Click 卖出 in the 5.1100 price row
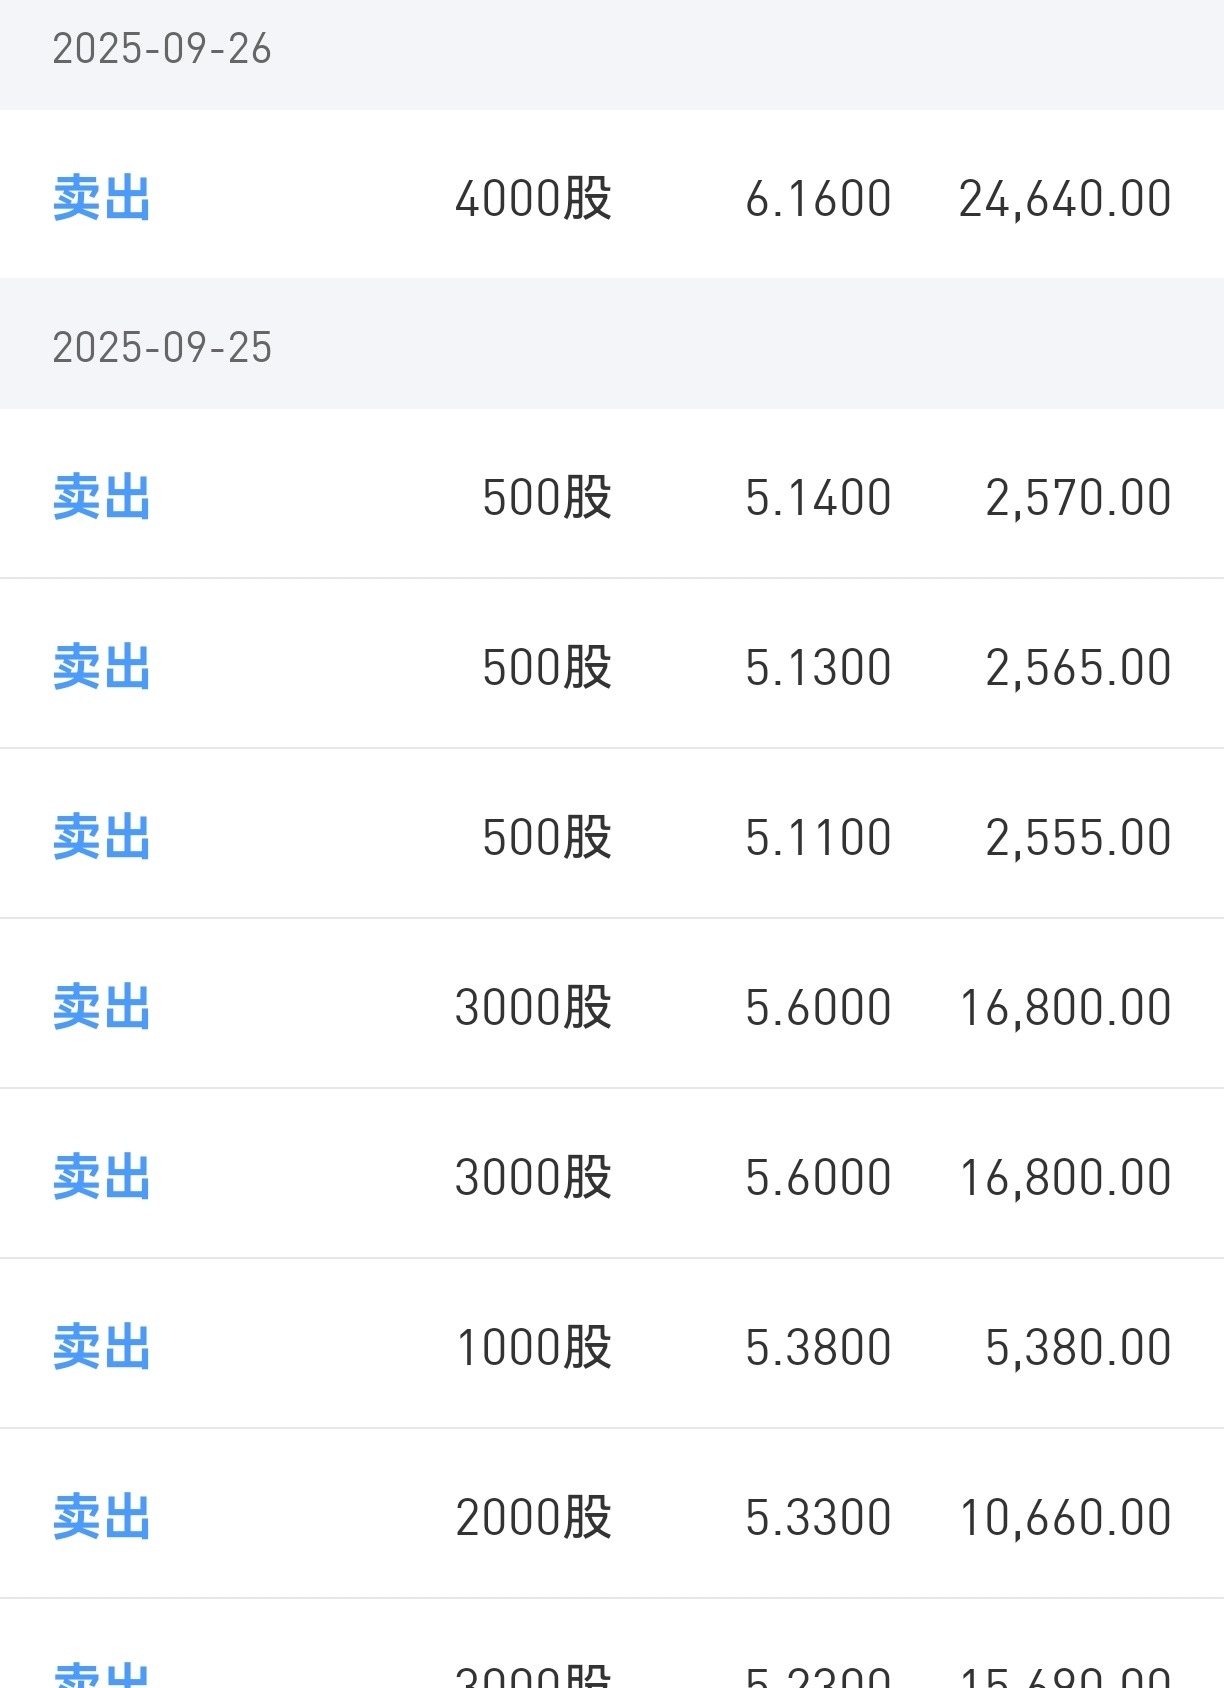Screen dimensions: 1224x1688 (101, 837)
